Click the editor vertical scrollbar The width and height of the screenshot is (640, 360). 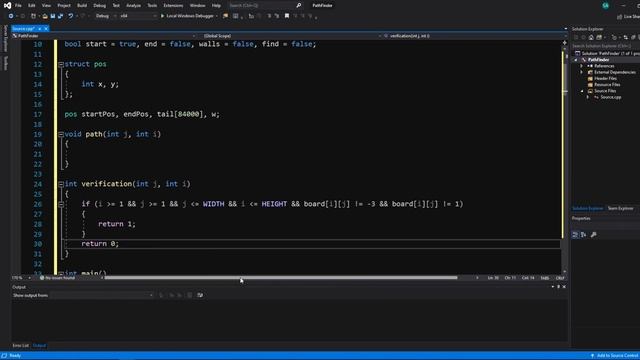(x=565, y=159)
